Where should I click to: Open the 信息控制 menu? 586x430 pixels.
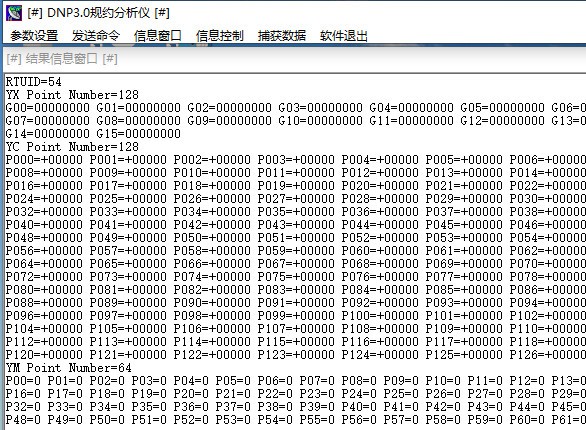coord(219,36)
